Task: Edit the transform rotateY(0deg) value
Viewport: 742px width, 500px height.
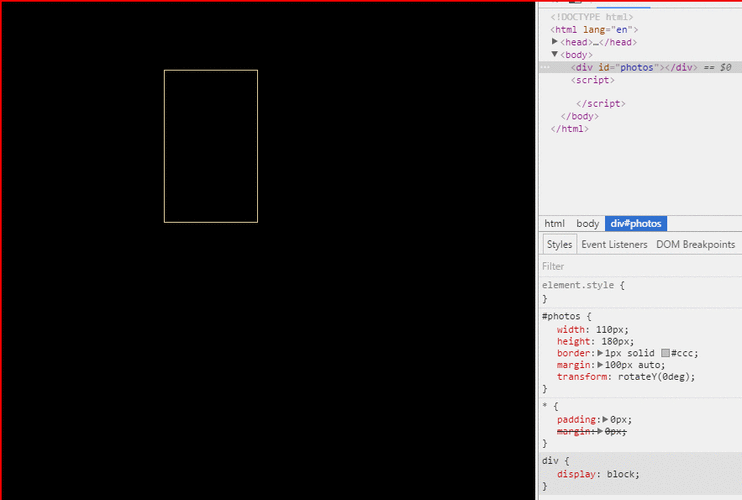Action: point(653,377)
